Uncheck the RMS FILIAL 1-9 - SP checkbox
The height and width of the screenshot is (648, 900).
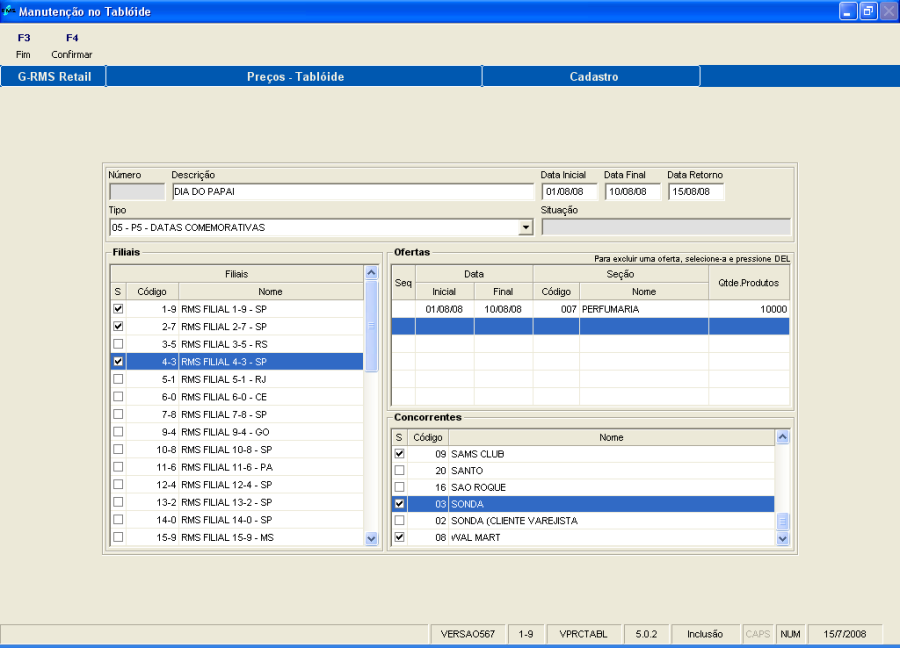[x=118, y=309]
